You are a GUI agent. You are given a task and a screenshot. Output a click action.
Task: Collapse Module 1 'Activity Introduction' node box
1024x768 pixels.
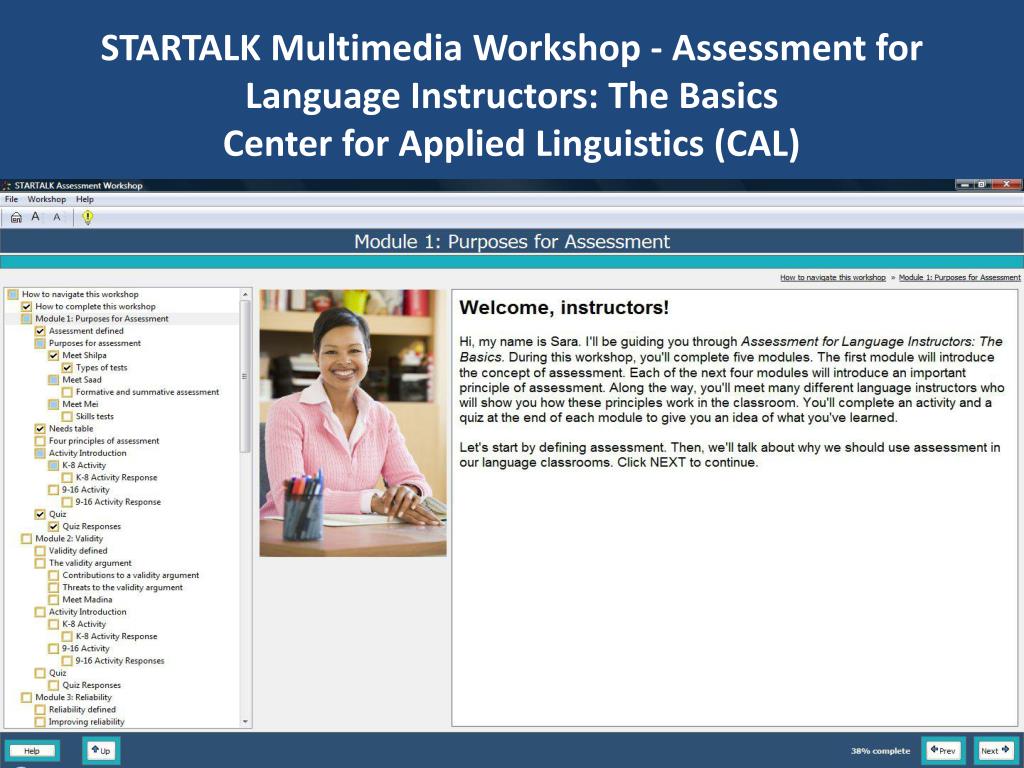(40, 453)
